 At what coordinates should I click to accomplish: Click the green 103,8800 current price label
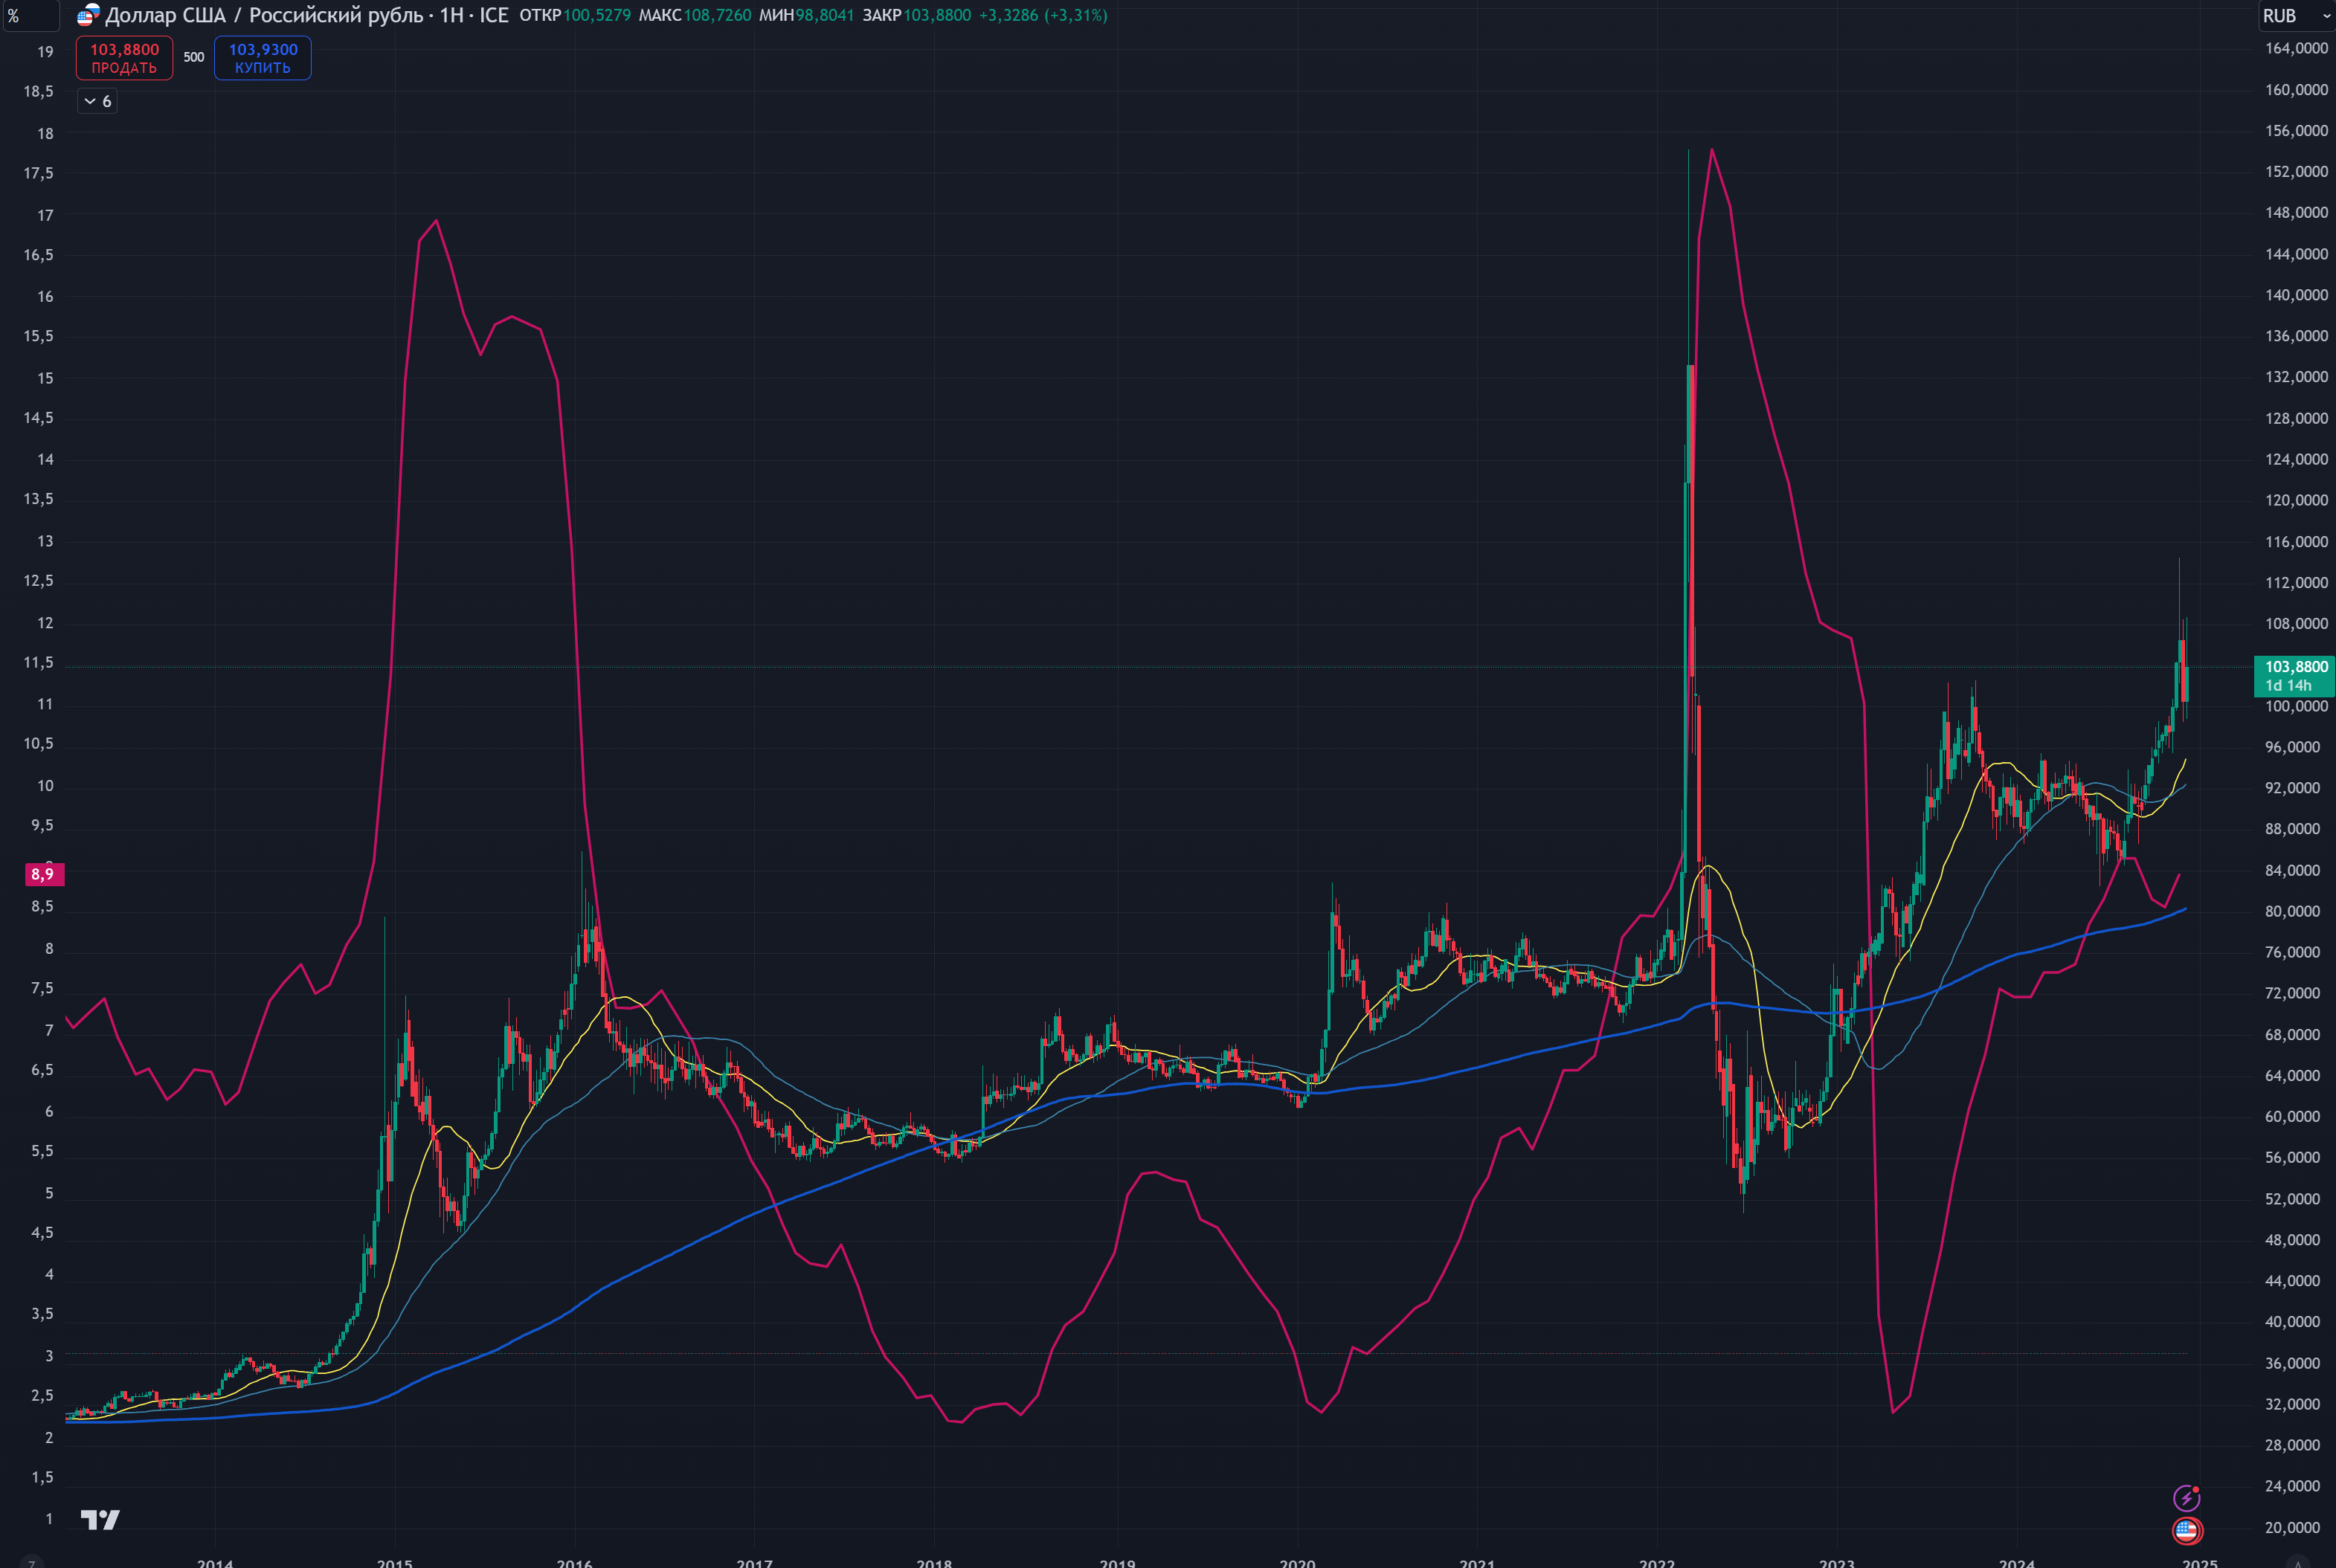click(2294, 675)
